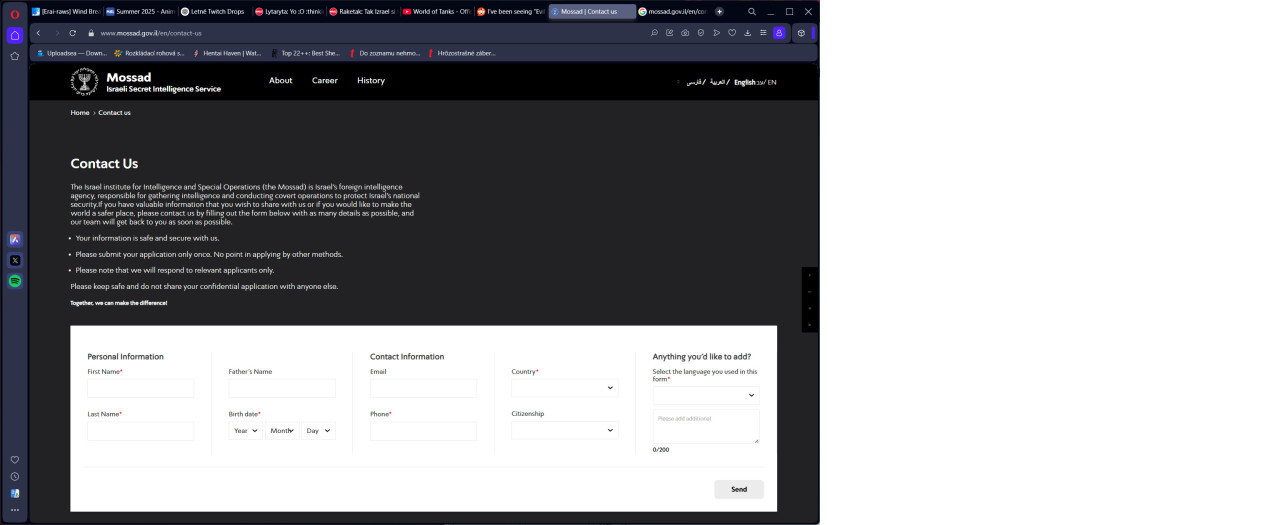Screen dimensions: 1280x525
Task: Open the About menu in site header
Action: click(x=281, y=80)
